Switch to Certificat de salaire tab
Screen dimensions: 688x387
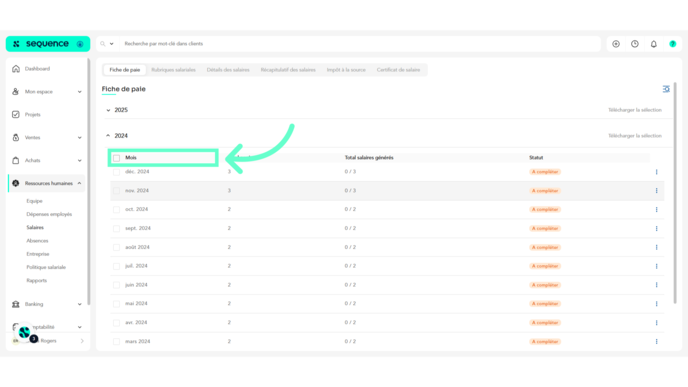398,70
